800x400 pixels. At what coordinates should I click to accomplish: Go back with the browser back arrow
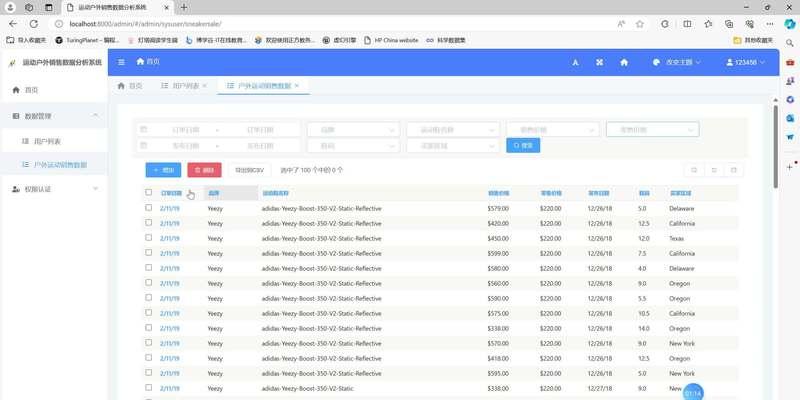coord(13,23)
